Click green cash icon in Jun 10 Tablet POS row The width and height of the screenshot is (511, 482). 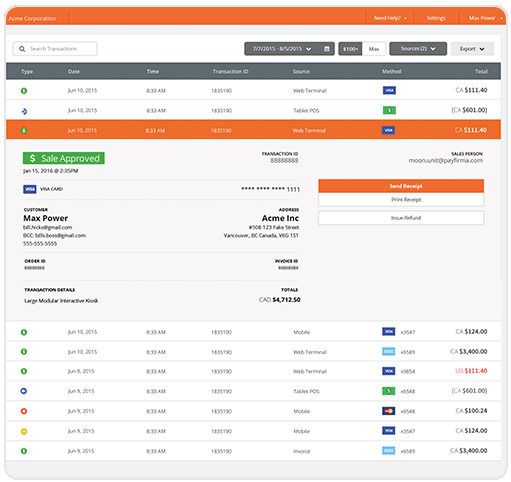pos(389,110)
